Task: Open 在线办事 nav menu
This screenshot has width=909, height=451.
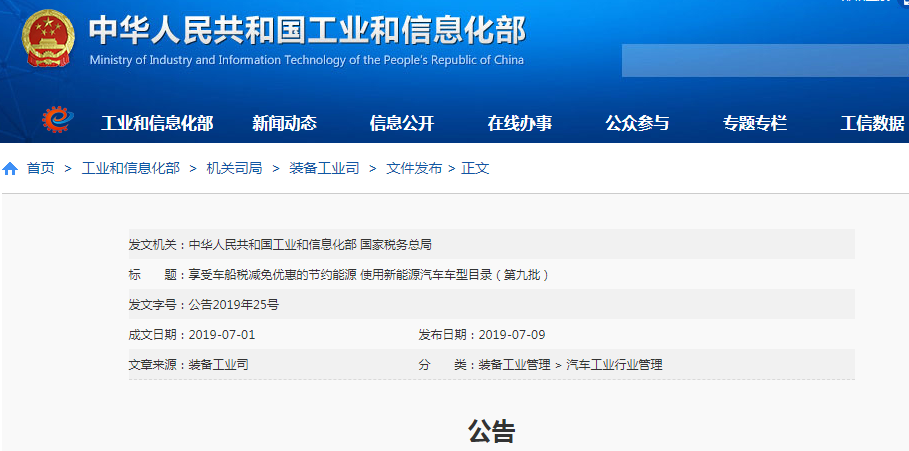Action: 519,123
